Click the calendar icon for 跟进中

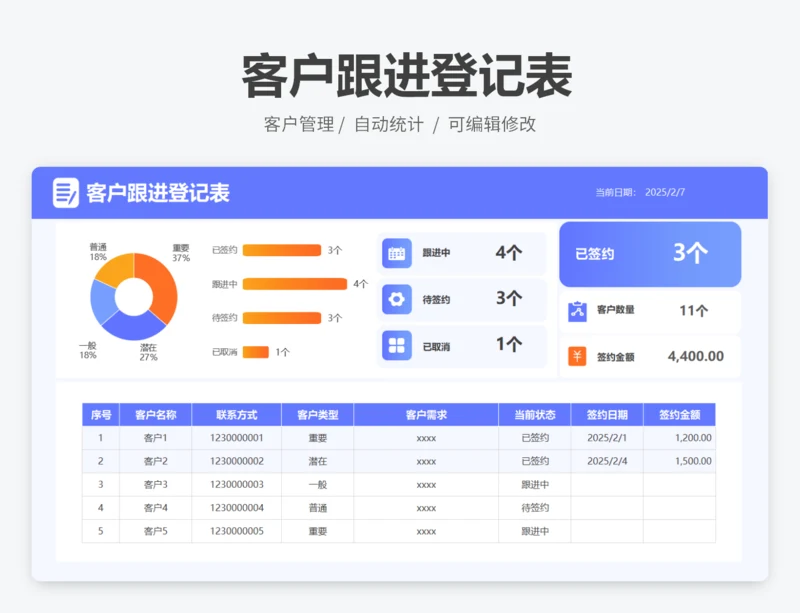coord(396,253)
